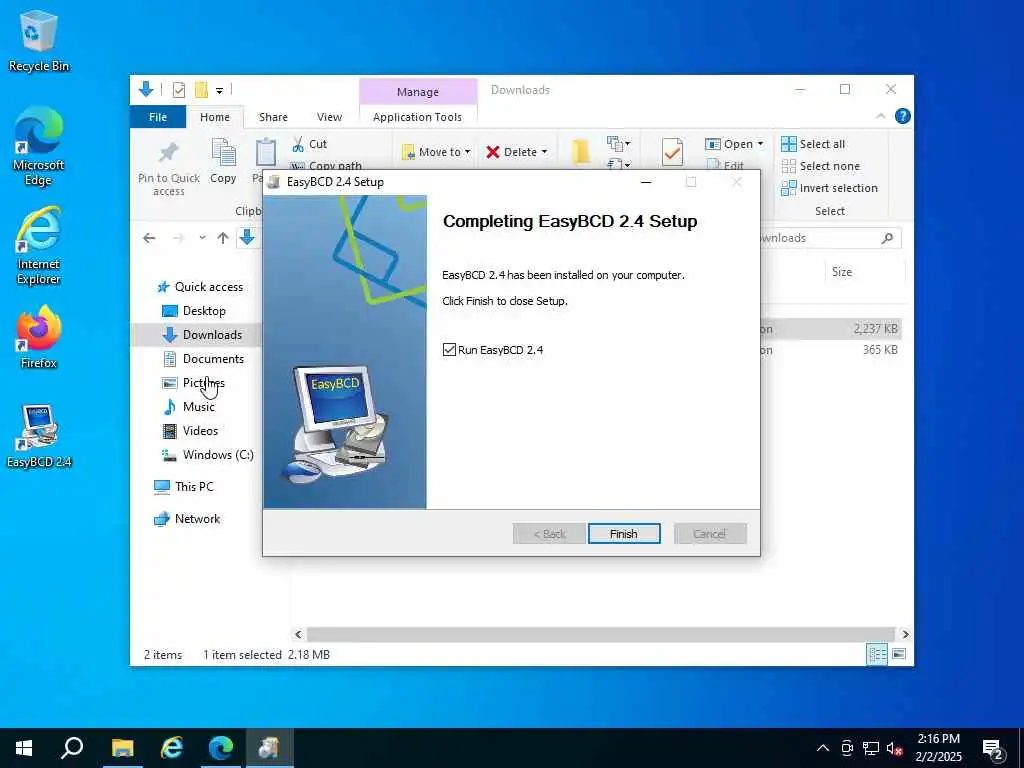Switch to View ribbon tab

329,117
